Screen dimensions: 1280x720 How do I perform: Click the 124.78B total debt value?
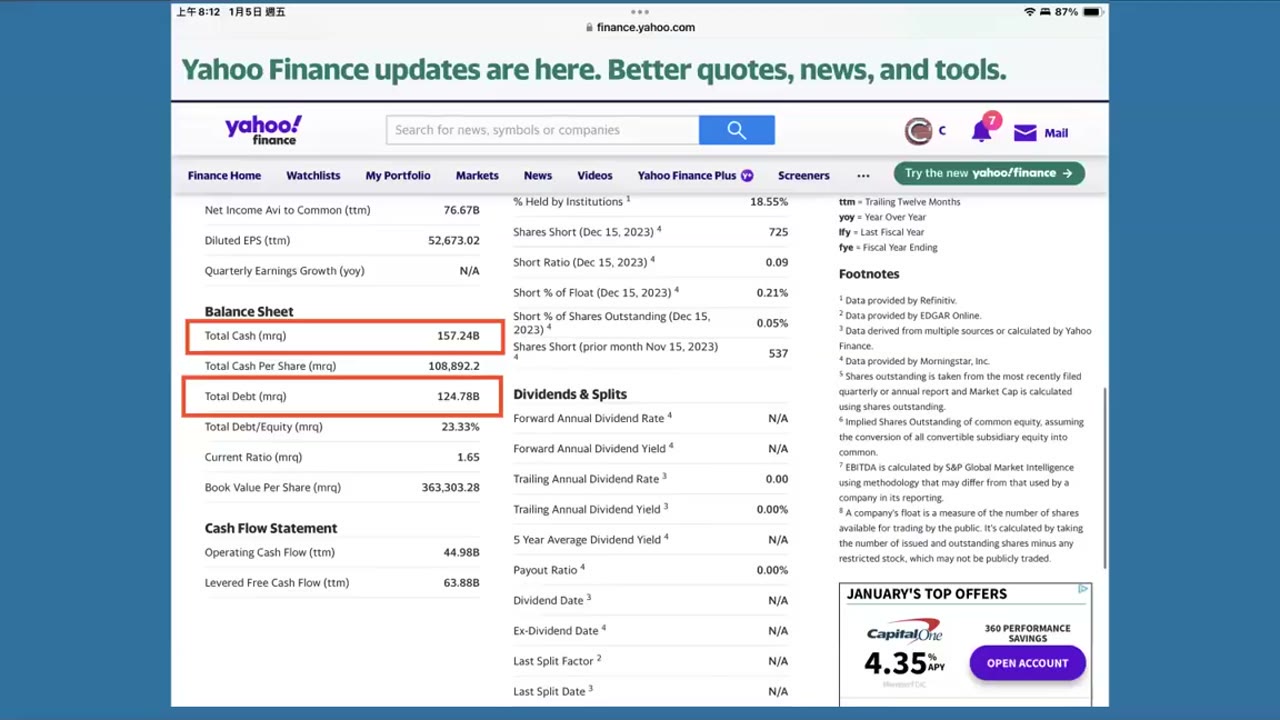(458, 397)
